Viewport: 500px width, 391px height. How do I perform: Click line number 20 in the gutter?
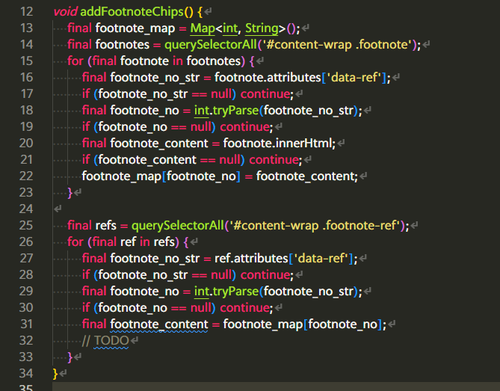pyautogui.click(x=26, y=143)
